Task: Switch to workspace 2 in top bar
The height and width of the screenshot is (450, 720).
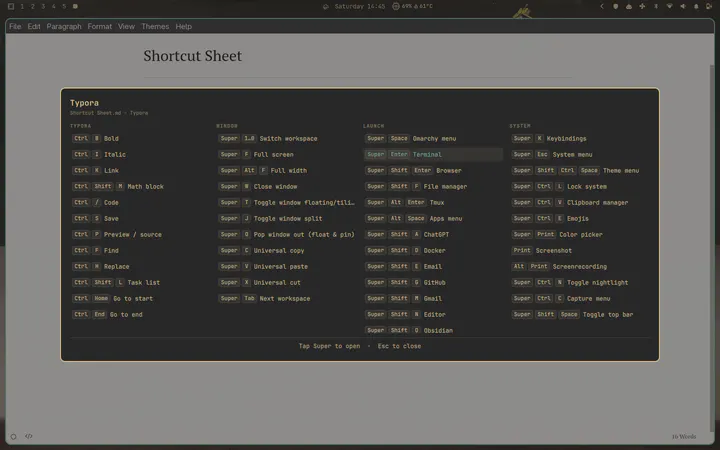Action: pyautogui.click(x=33, y=6)
